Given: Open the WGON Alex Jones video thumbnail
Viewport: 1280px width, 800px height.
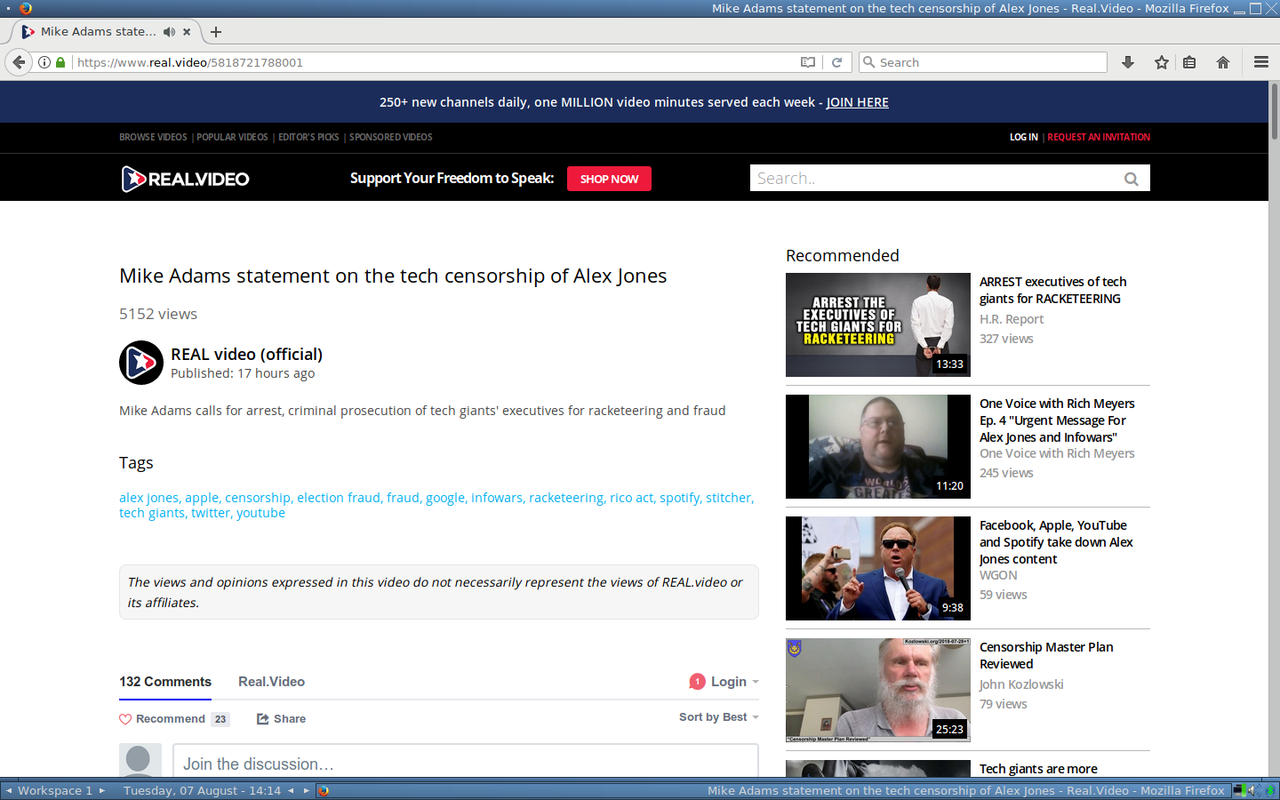Looking at the screenshot, I should (x=878, y=569).
